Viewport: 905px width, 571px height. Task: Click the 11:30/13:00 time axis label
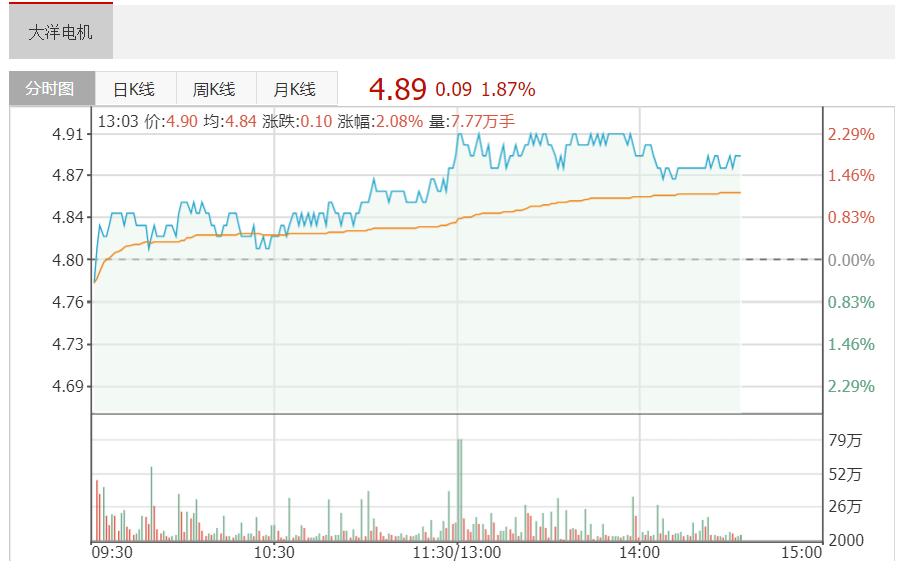(457, 553)
